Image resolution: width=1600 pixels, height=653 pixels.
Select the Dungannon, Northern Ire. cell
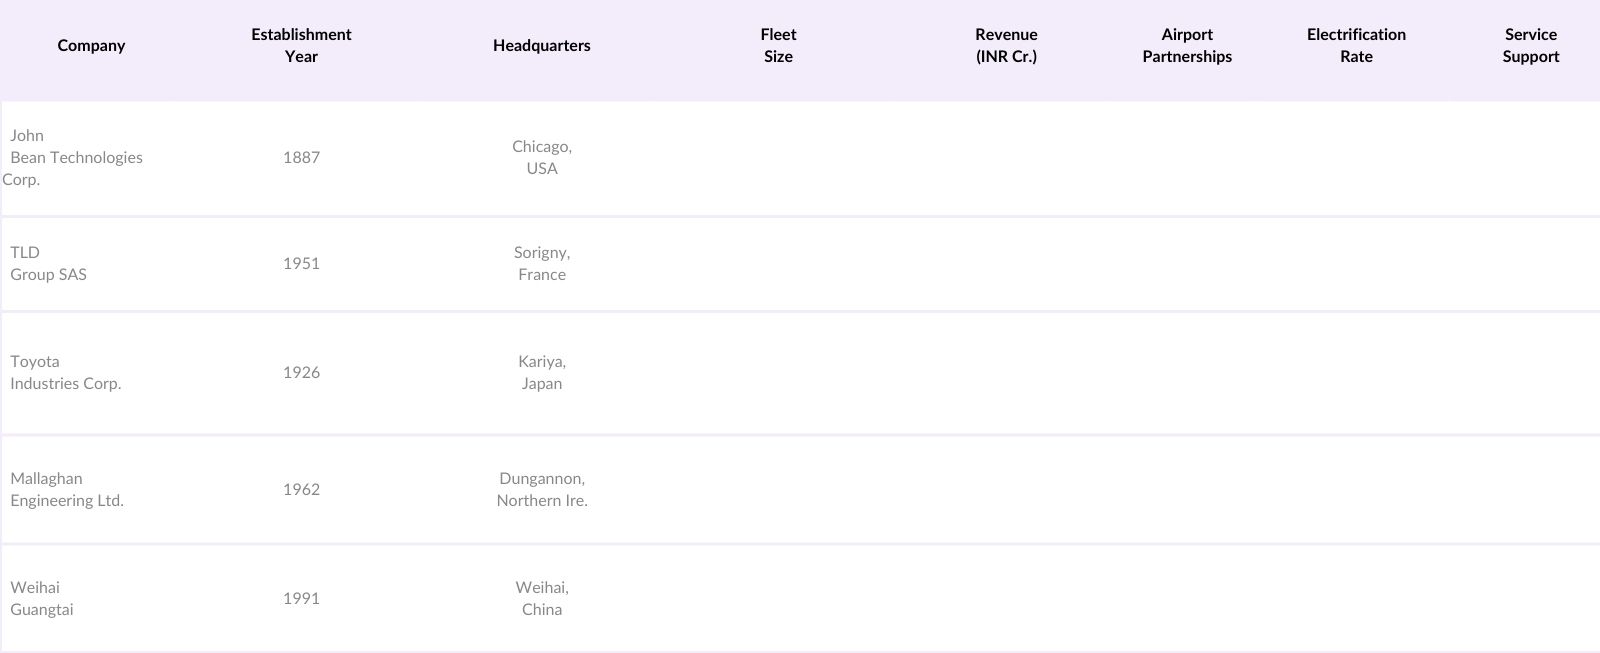tap(542, 489)
